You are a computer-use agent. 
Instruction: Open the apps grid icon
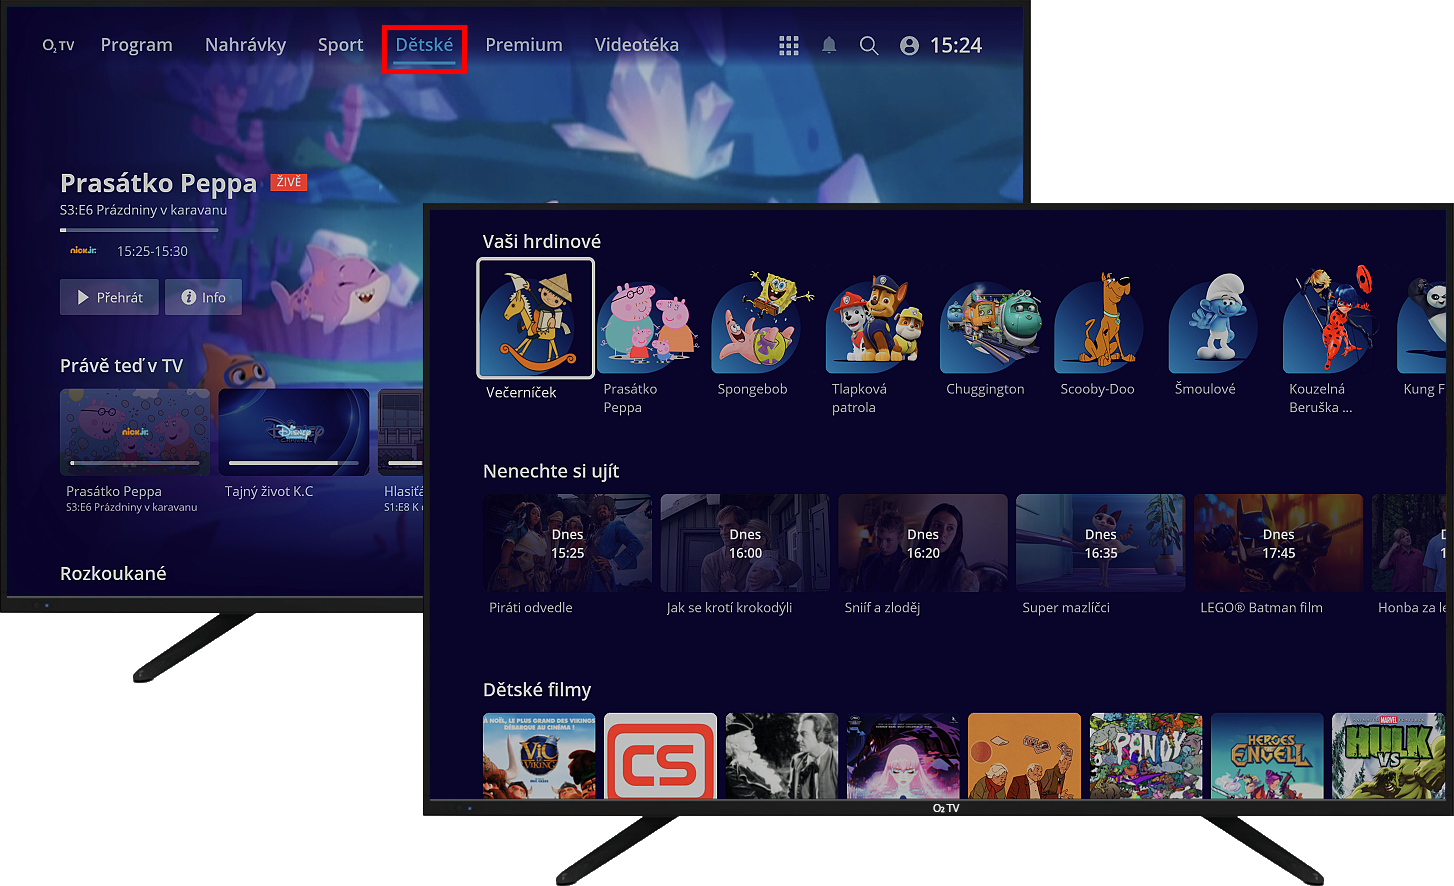789,45
